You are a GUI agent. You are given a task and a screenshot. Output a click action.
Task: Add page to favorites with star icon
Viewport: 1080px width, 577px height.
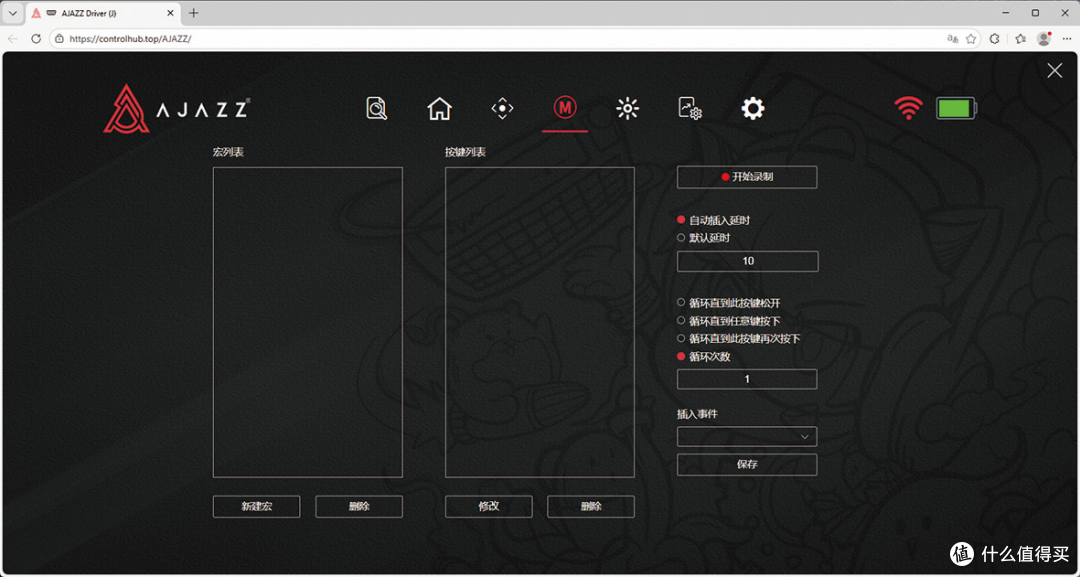point(971,39)
